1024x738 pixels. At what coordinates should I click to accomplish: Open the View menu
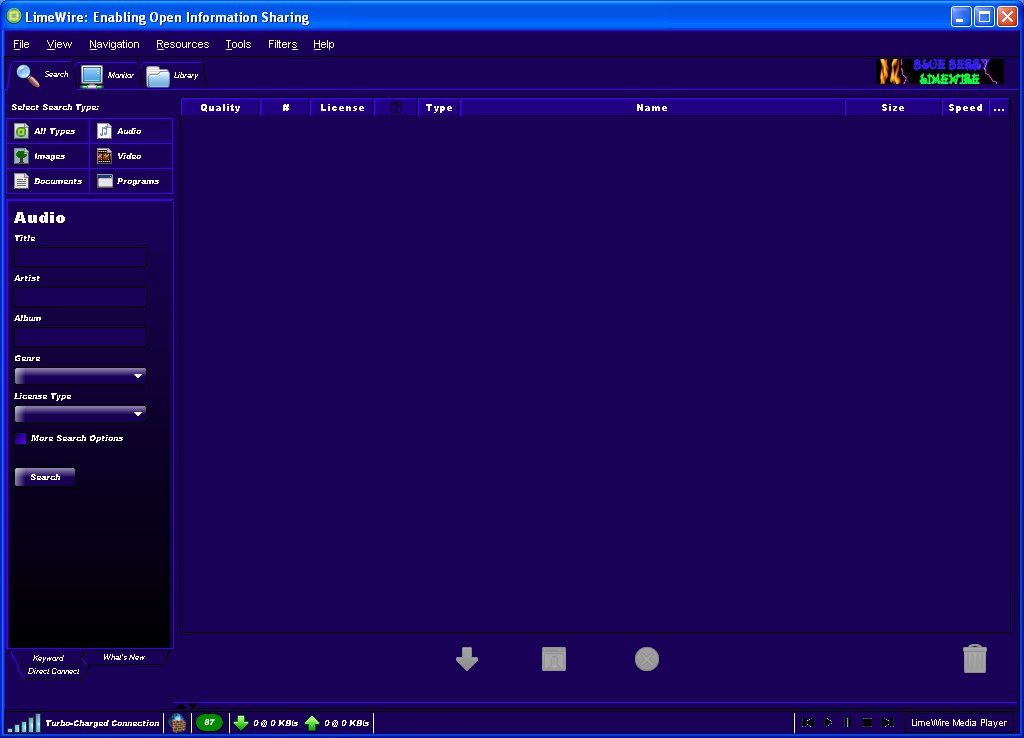(59, 44)
